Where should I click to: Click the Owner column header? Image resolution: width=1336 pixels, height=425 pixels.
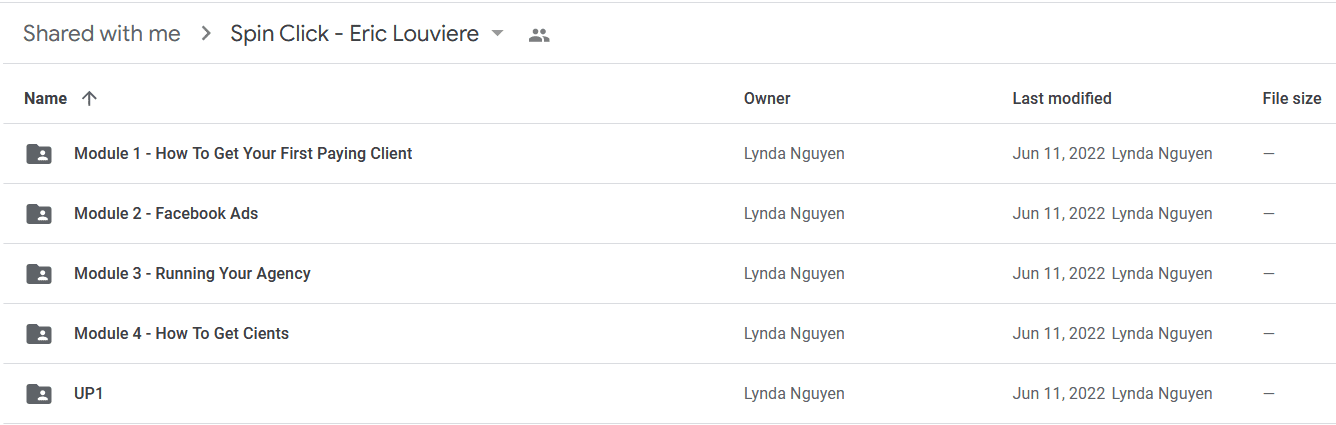point(767,98)
